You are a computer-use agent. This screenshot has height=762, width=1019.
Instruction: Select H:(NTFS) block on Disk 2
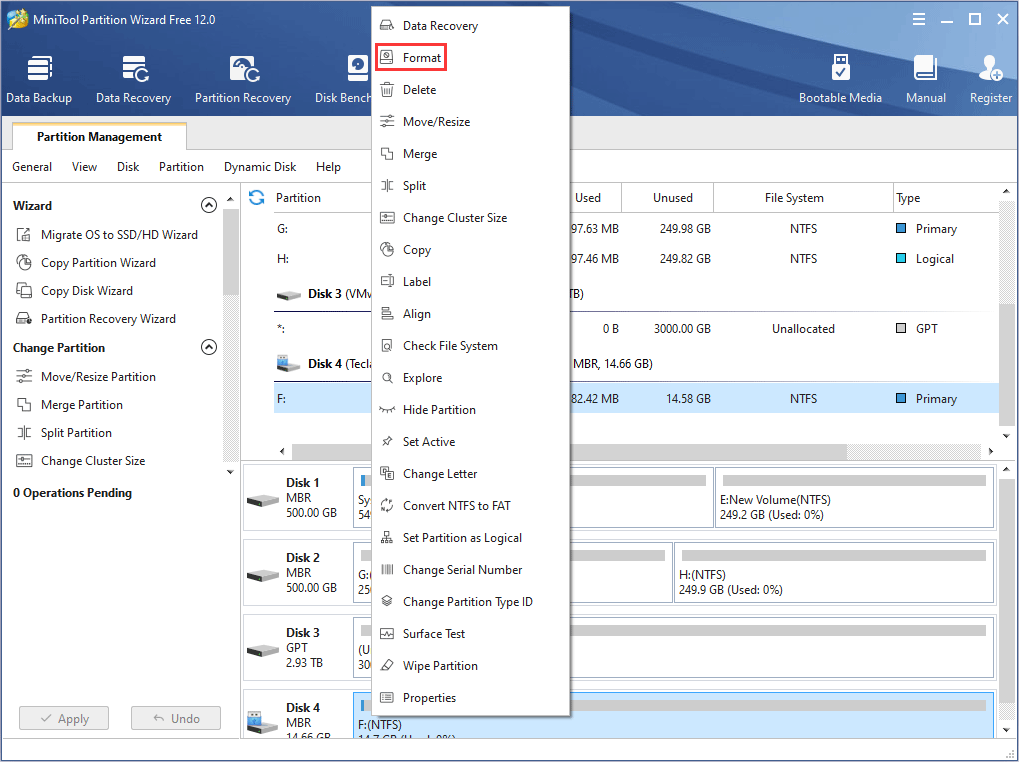[834, 572]
